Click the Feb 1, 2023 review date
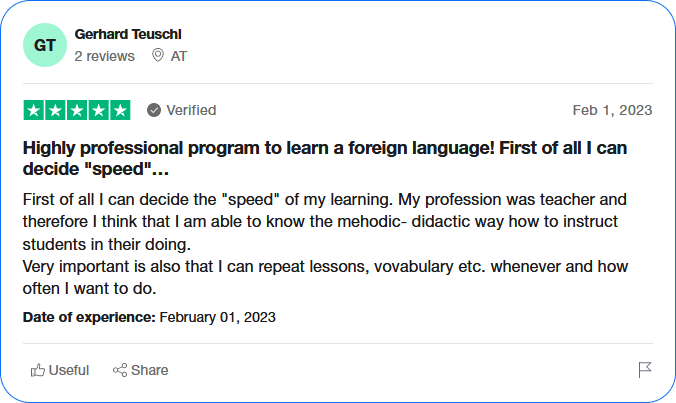This screenshot has width=676, height=403. tap(612, 110)
